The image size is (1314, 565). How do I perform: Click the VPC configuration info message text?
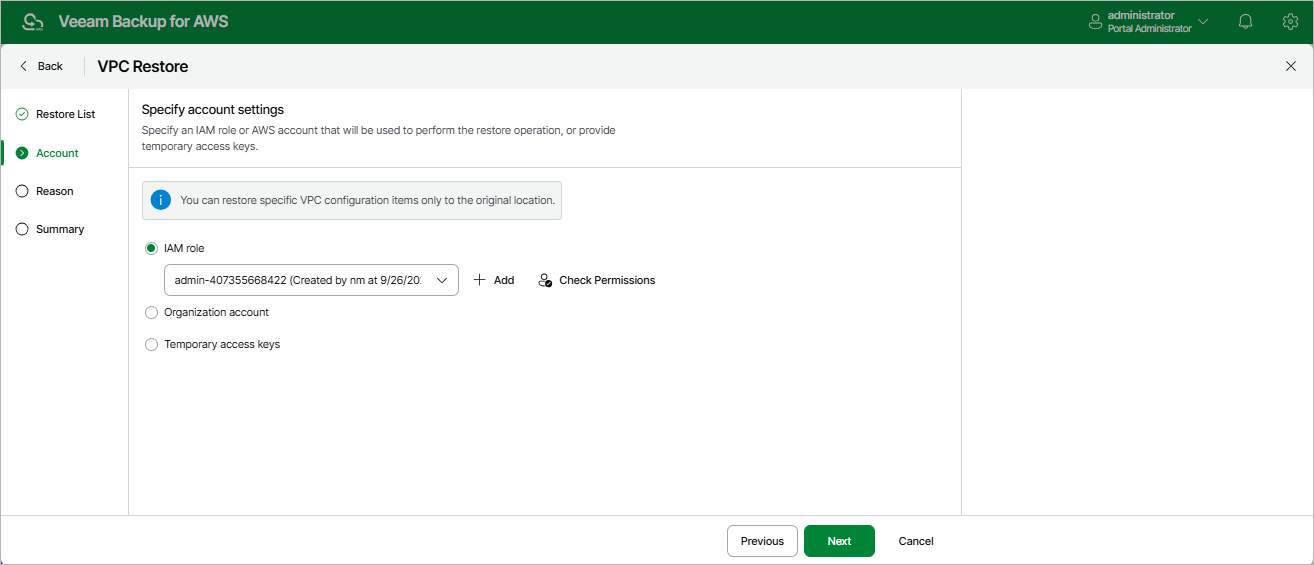pos(367,200)
